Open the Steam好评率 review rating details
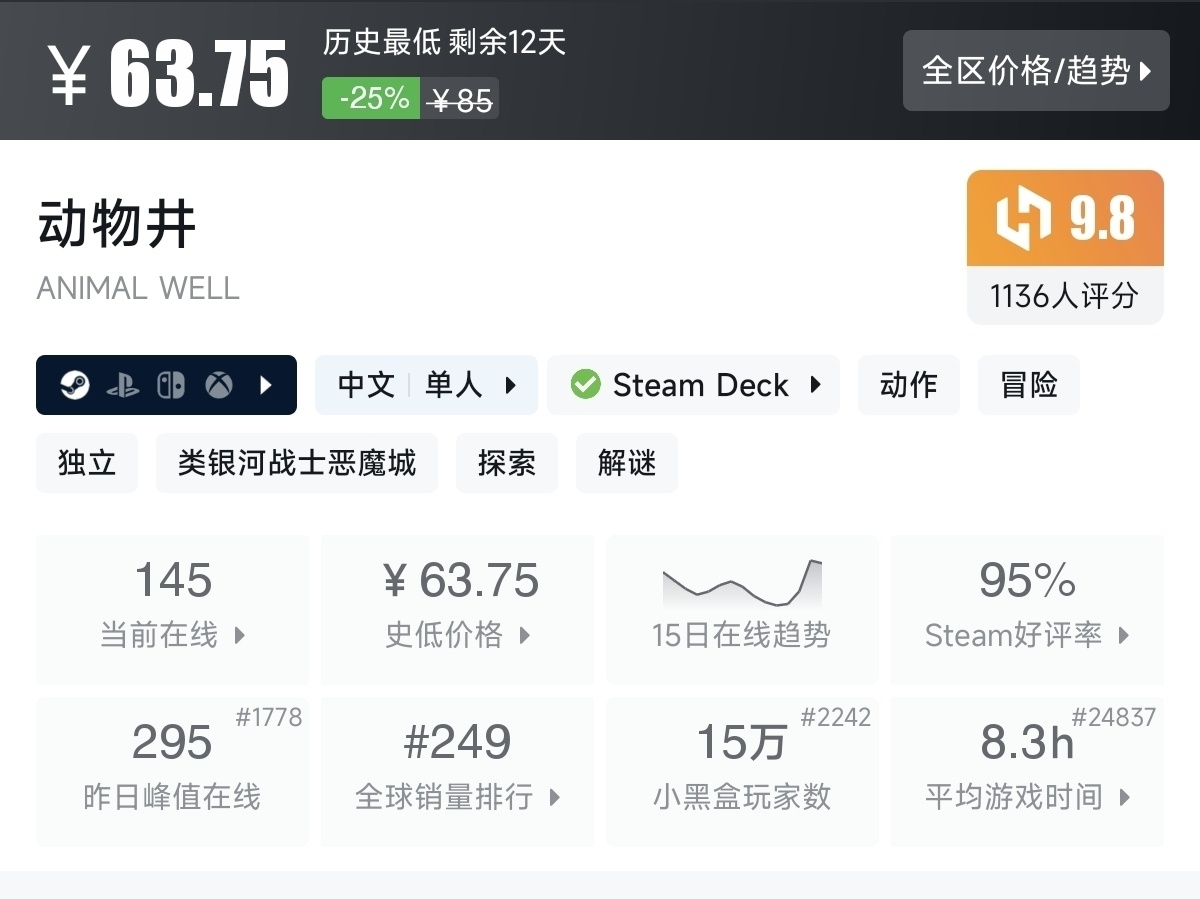 pyautogui.click(x=1027, y=609)
